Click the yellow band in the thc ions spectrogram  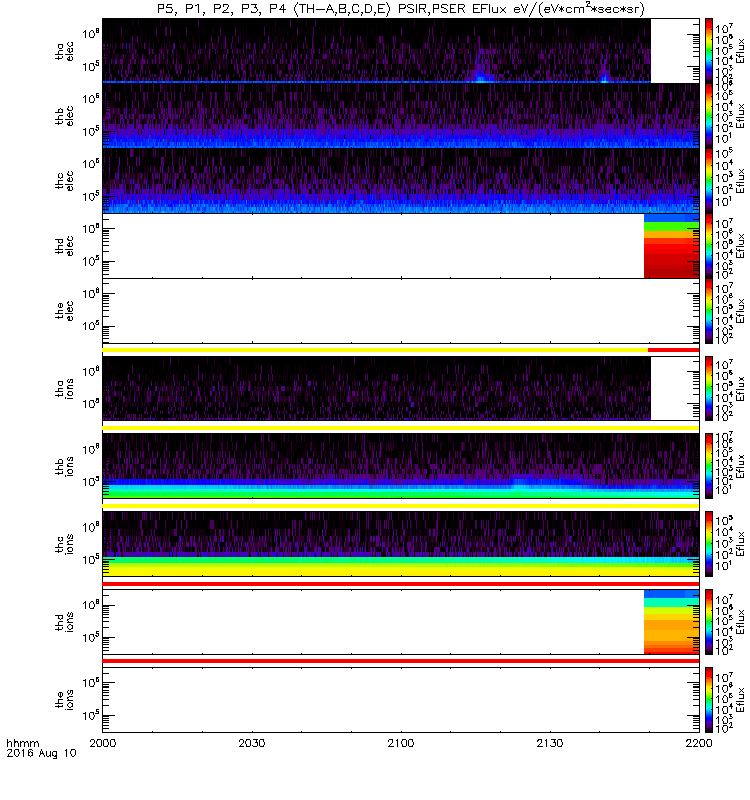[x=401, y=570]
